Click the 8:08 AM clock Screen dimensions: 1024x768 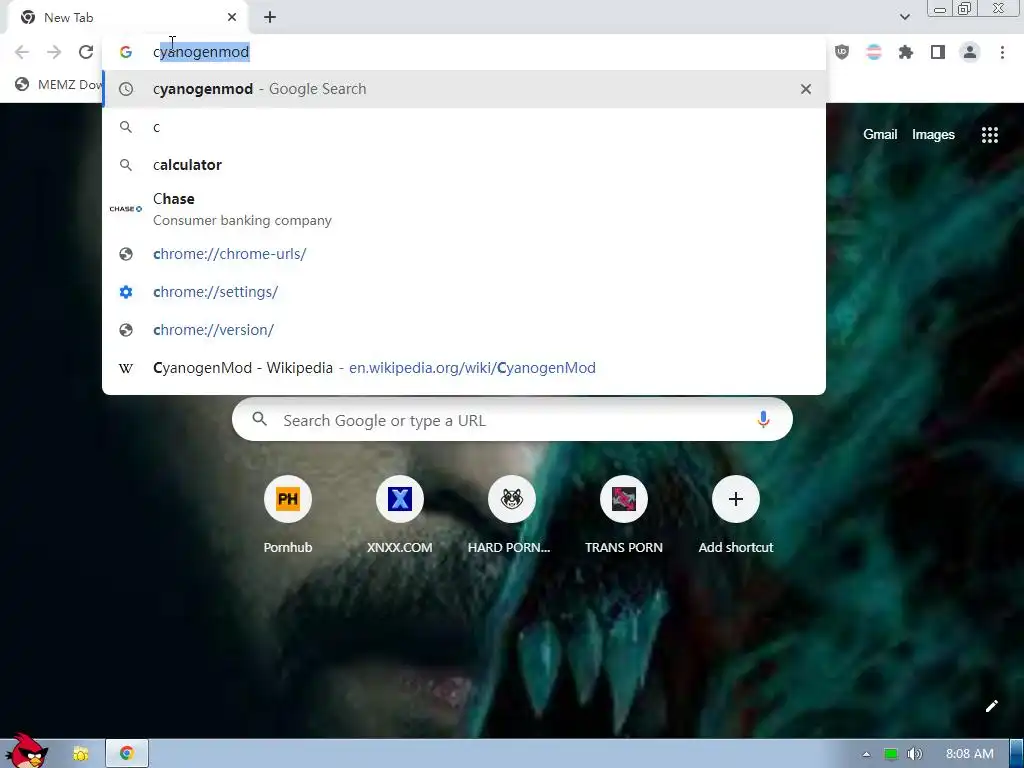[970, 754]
